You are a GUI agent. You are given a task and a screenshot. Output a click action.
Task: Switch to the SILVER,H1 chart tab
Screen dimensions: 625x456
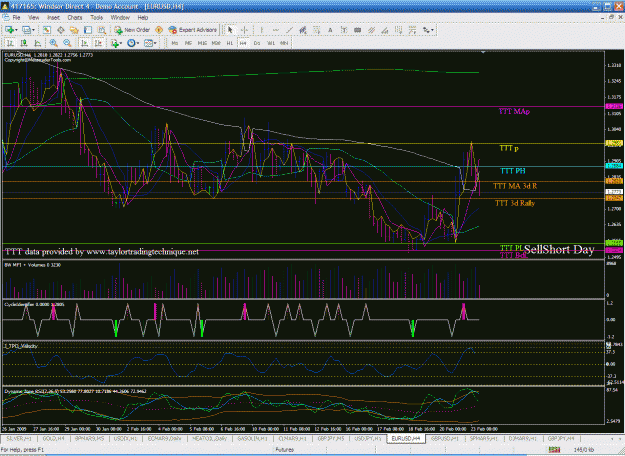(19, 438)
